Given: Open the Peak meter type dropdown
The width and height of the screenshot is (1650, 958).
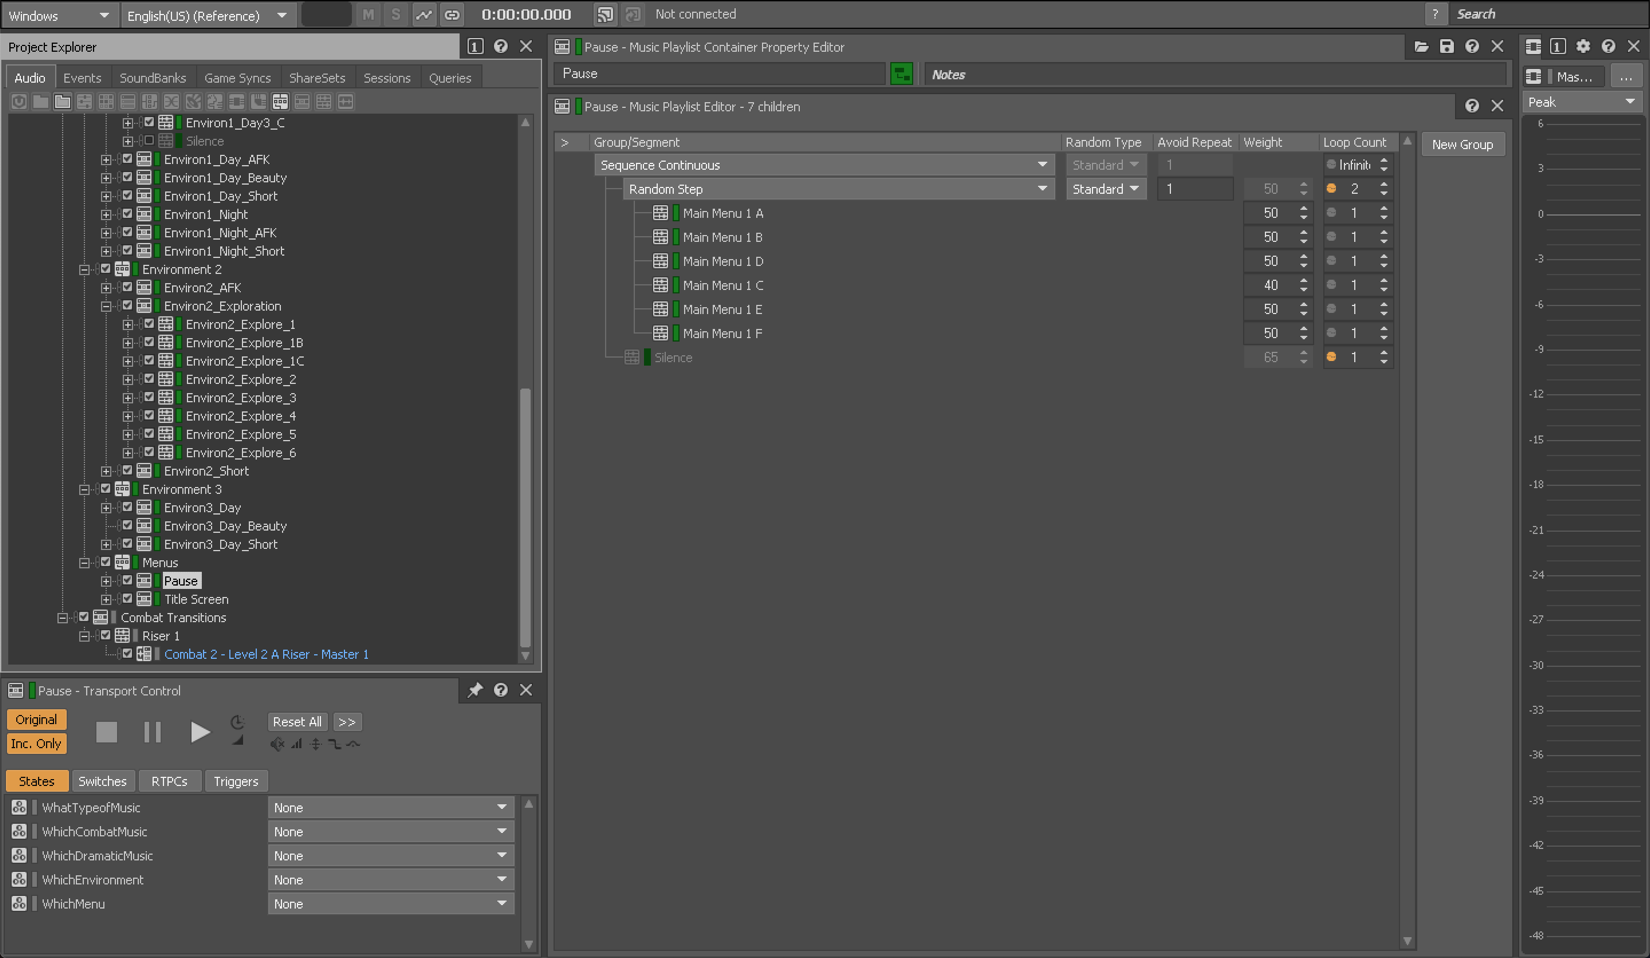Looking at the screenshot, I should pos(1581,102).
